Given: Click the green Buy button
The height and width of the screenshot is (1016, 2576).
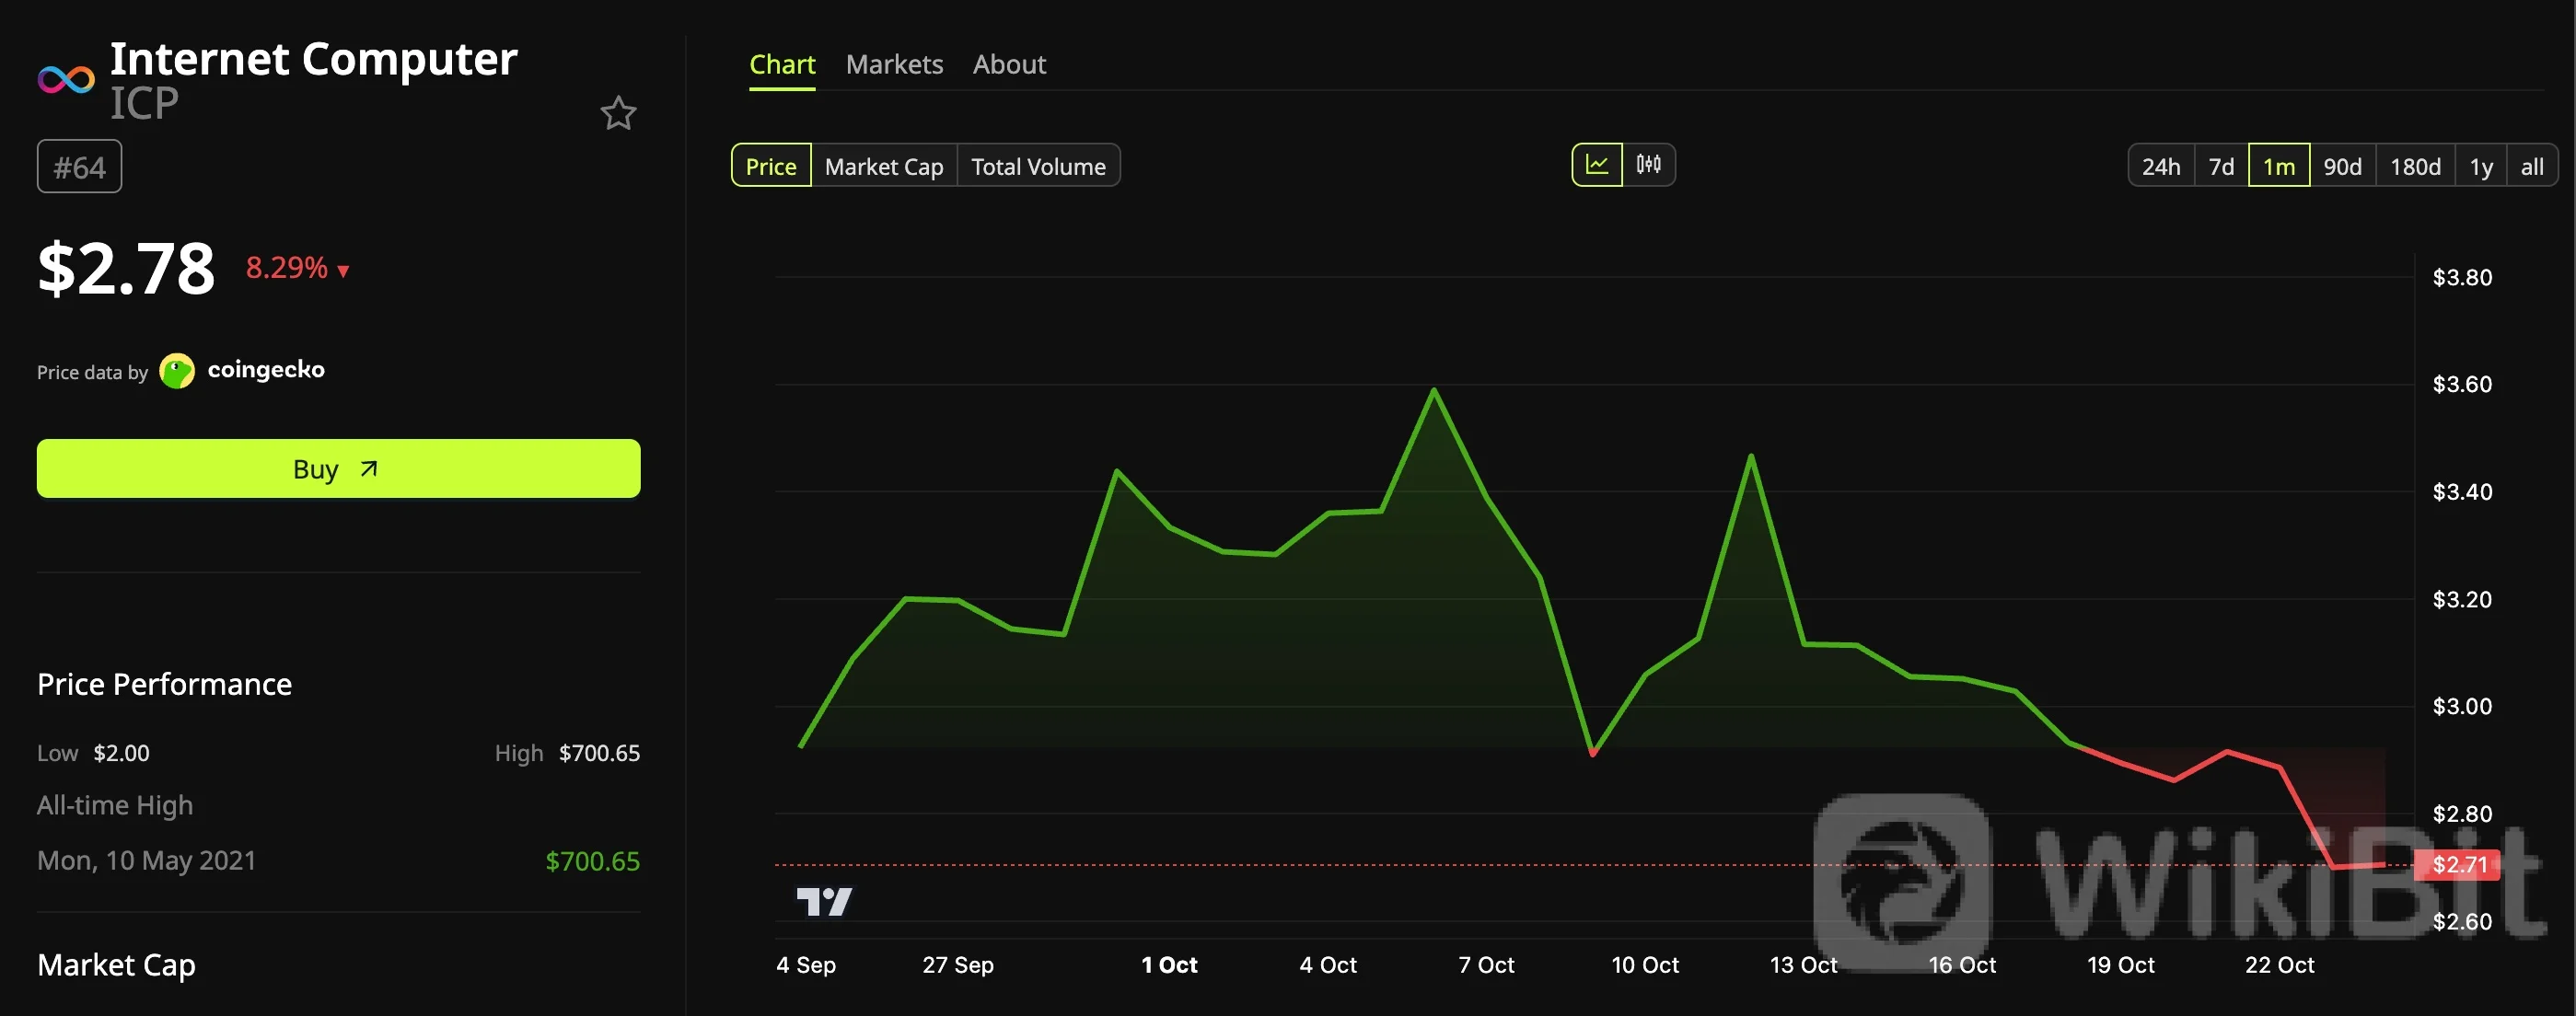Looking at the screenshot, I should [338, 468].
